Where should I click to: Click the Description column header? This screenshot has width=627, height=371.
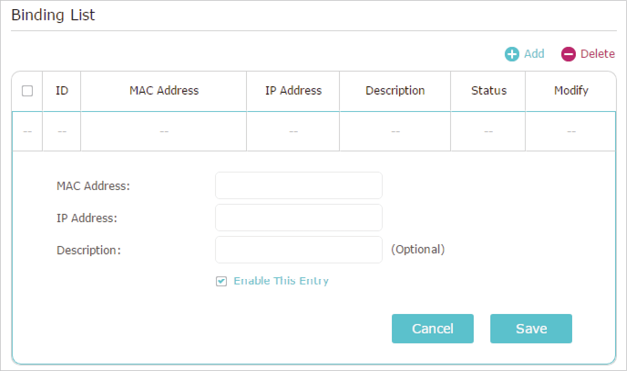click(395, 91)
